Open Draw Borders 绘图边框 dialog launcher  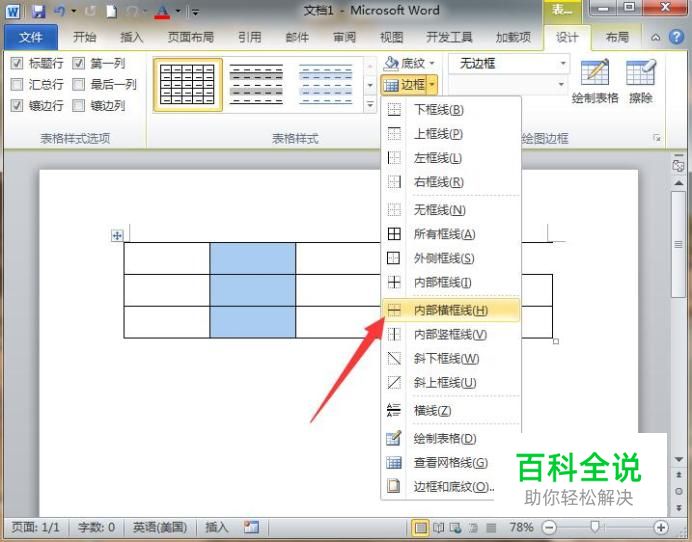(x=657, y=138)
